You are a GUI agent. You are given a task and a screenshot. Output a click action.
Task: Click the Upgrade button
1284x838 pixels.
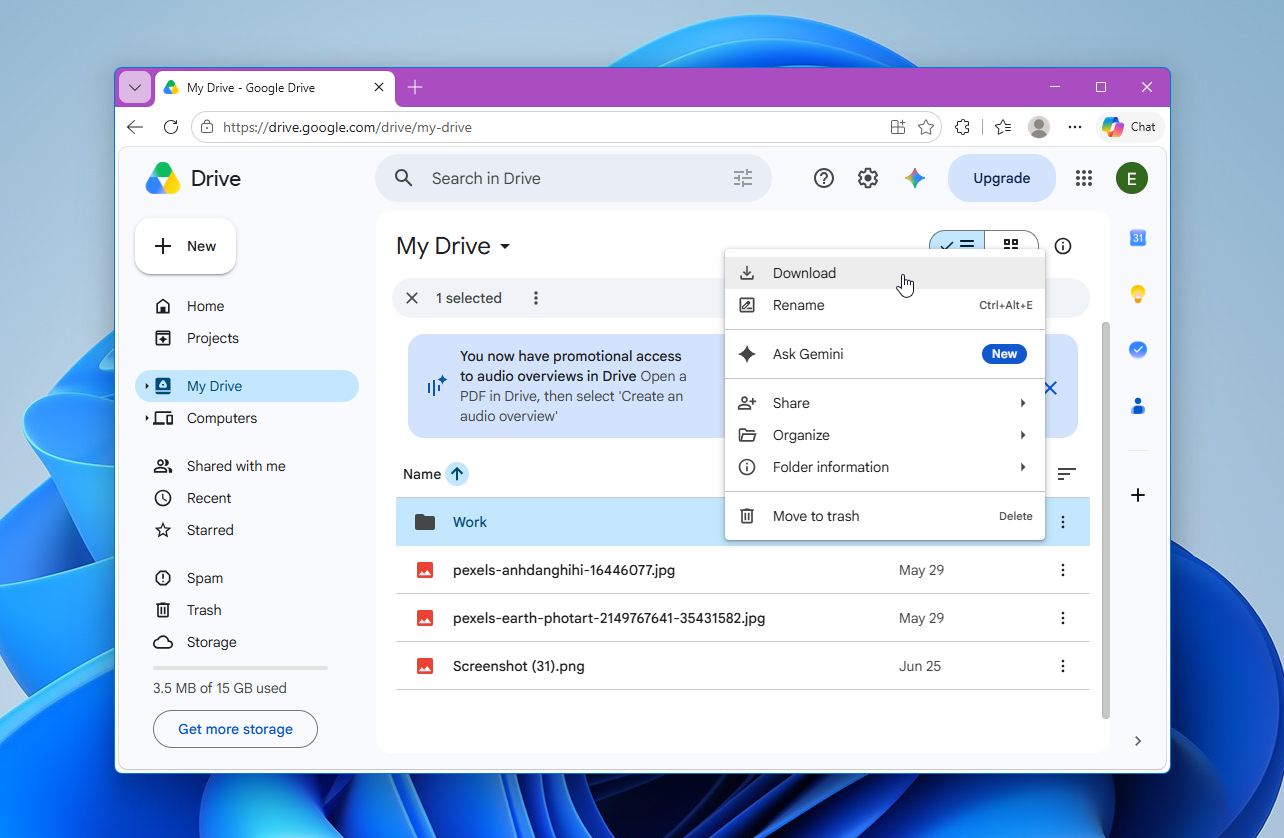[x=1001, y=178]
